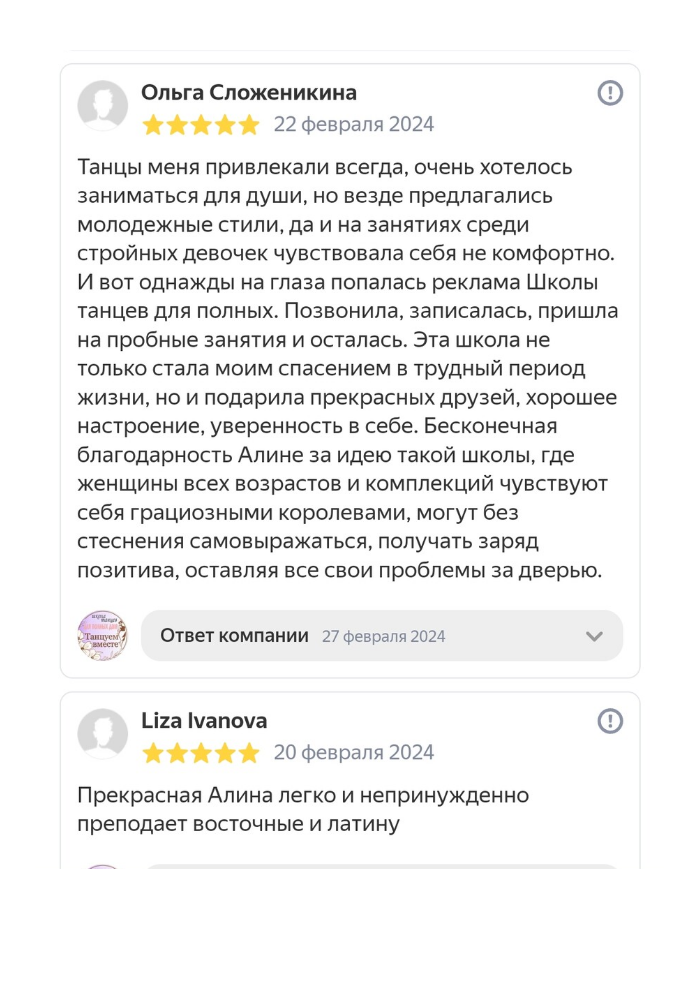The height and width of the screenshot is (1000, 700).
Task: Click Liza's review text about Прекрасная Алина
Action: pyautogui.click(x=303, y=809)
